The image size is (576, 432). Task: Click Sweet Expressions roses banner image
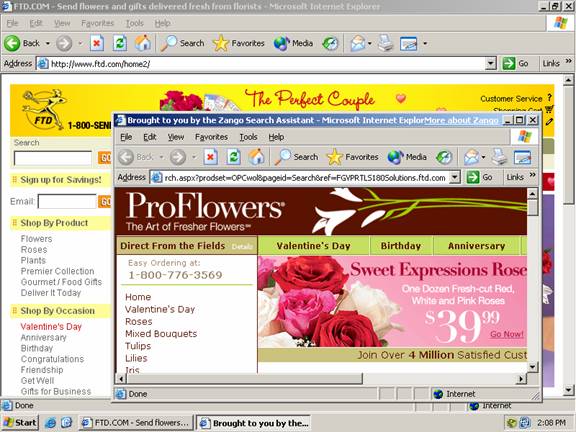coord(392,301)
